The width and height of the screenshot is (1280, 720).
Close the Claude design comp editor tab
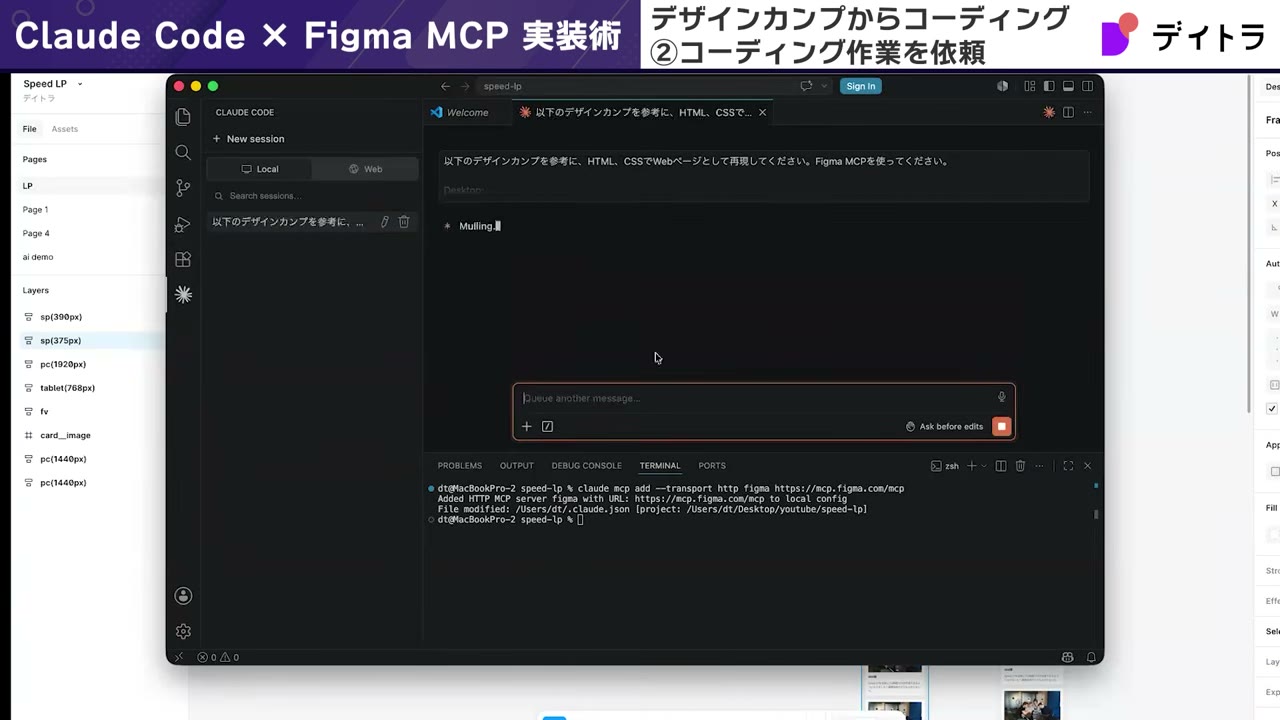tap(762, 112)
